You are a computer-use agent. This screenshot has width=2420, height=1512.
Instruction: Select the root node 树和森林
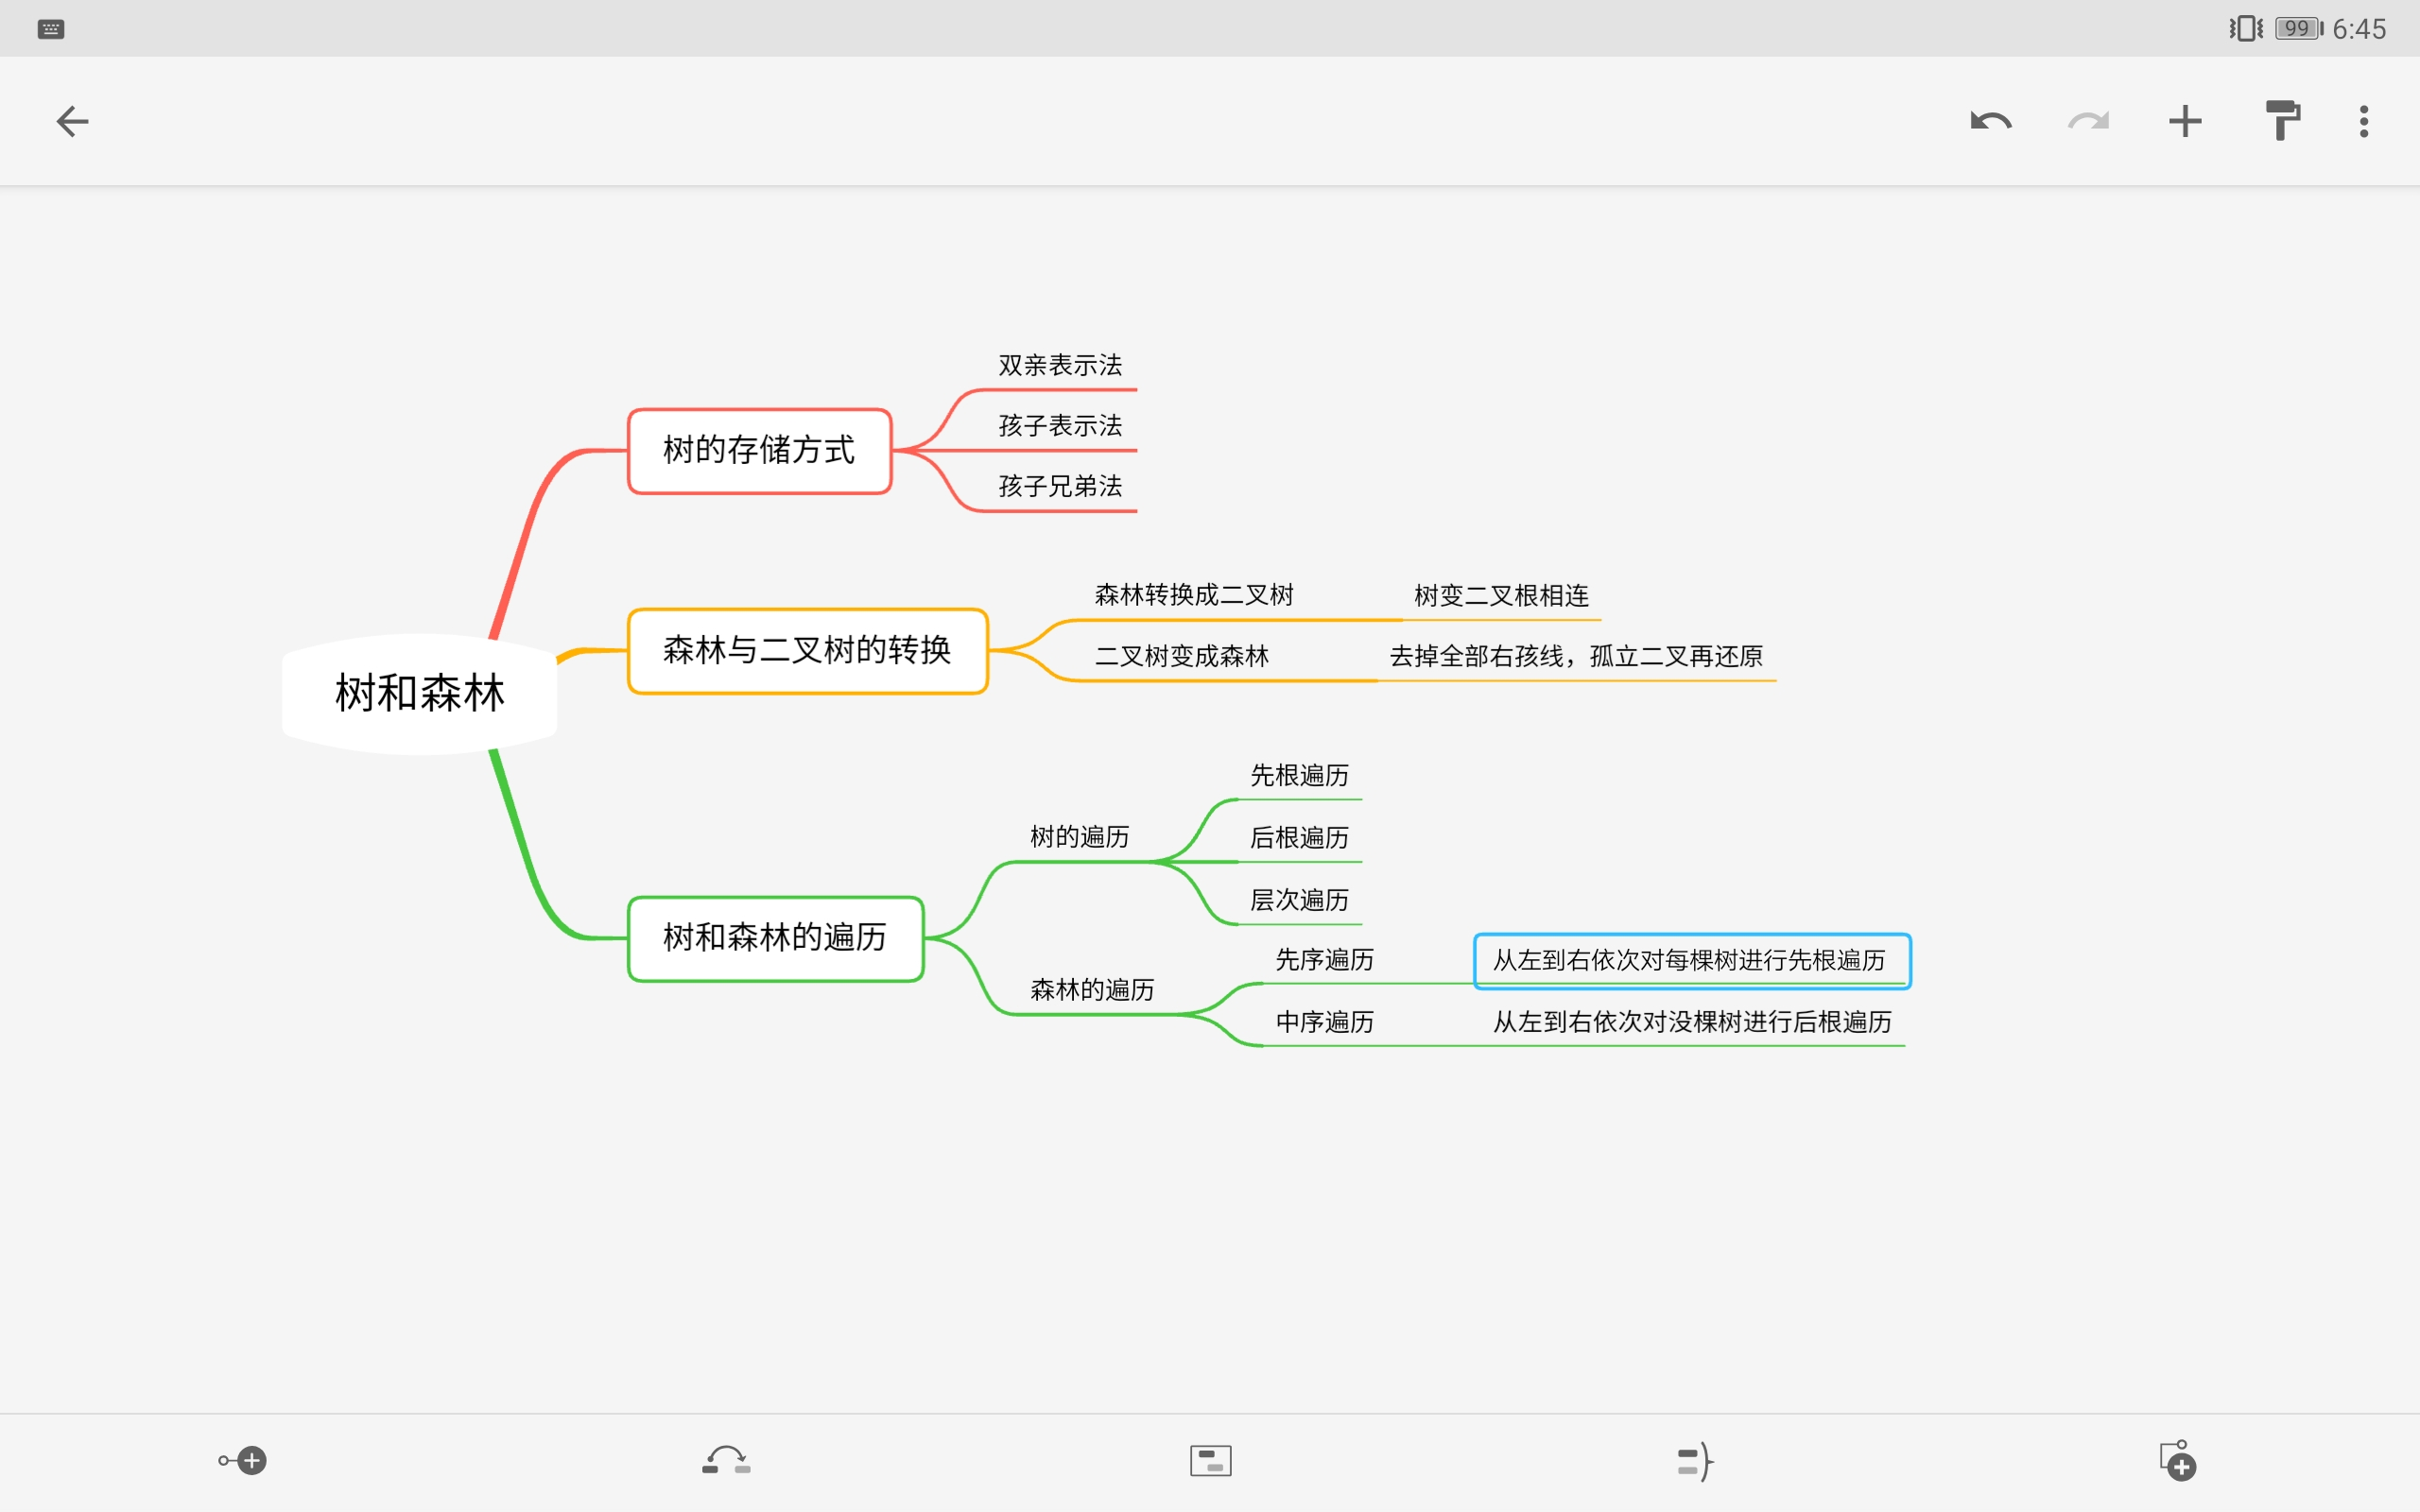pyautogui.click(x=419, y=692)
